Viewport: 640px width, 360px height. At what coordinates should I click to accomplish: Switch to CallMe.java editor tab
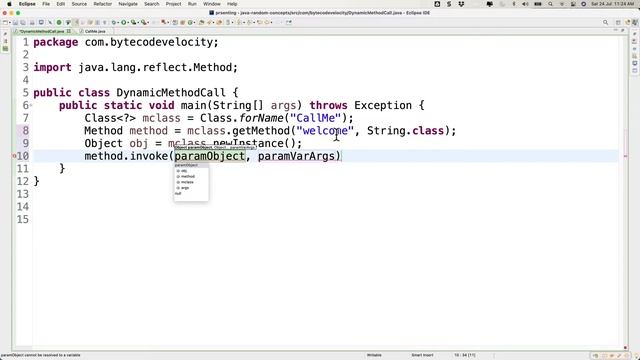click(x=95, y=31)
